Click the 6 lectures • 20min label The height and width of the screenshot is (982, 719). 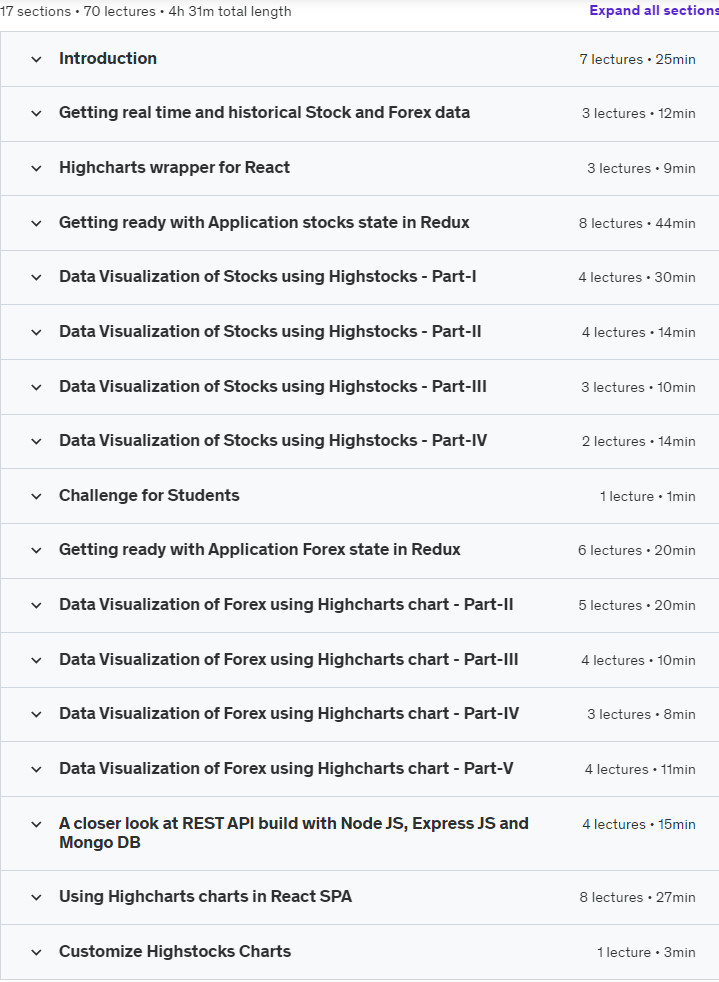pyautogui.click(x=637, y=550)
